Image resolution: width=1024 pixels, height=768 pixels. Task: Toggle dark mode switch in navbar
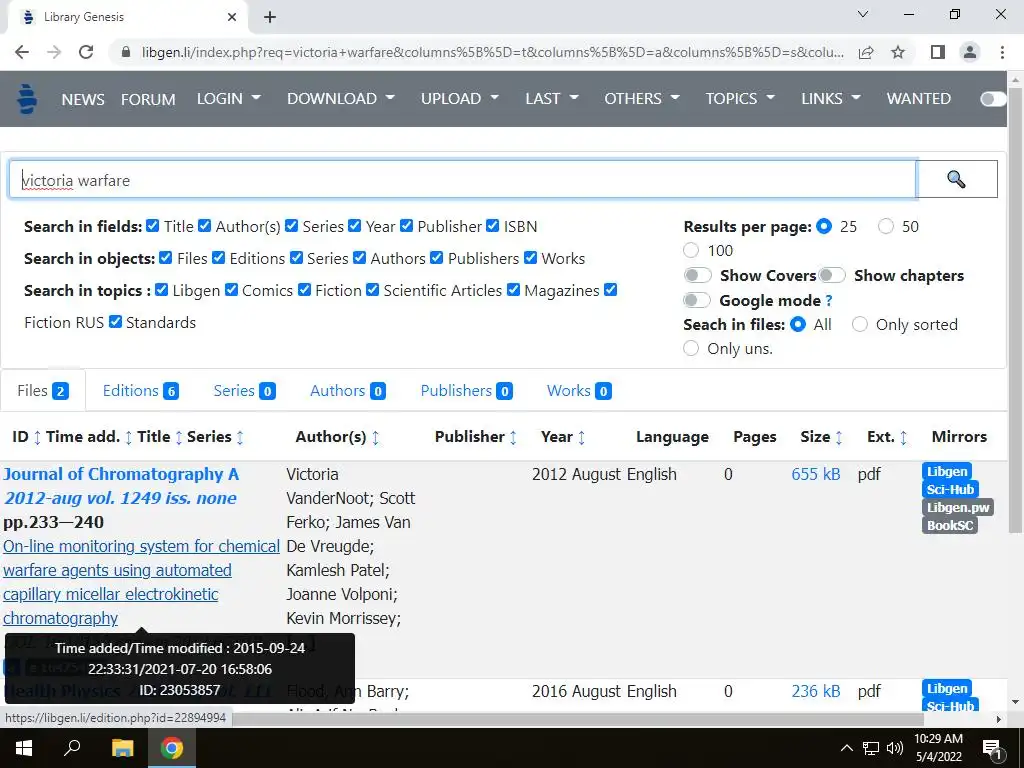coord(993,99)
